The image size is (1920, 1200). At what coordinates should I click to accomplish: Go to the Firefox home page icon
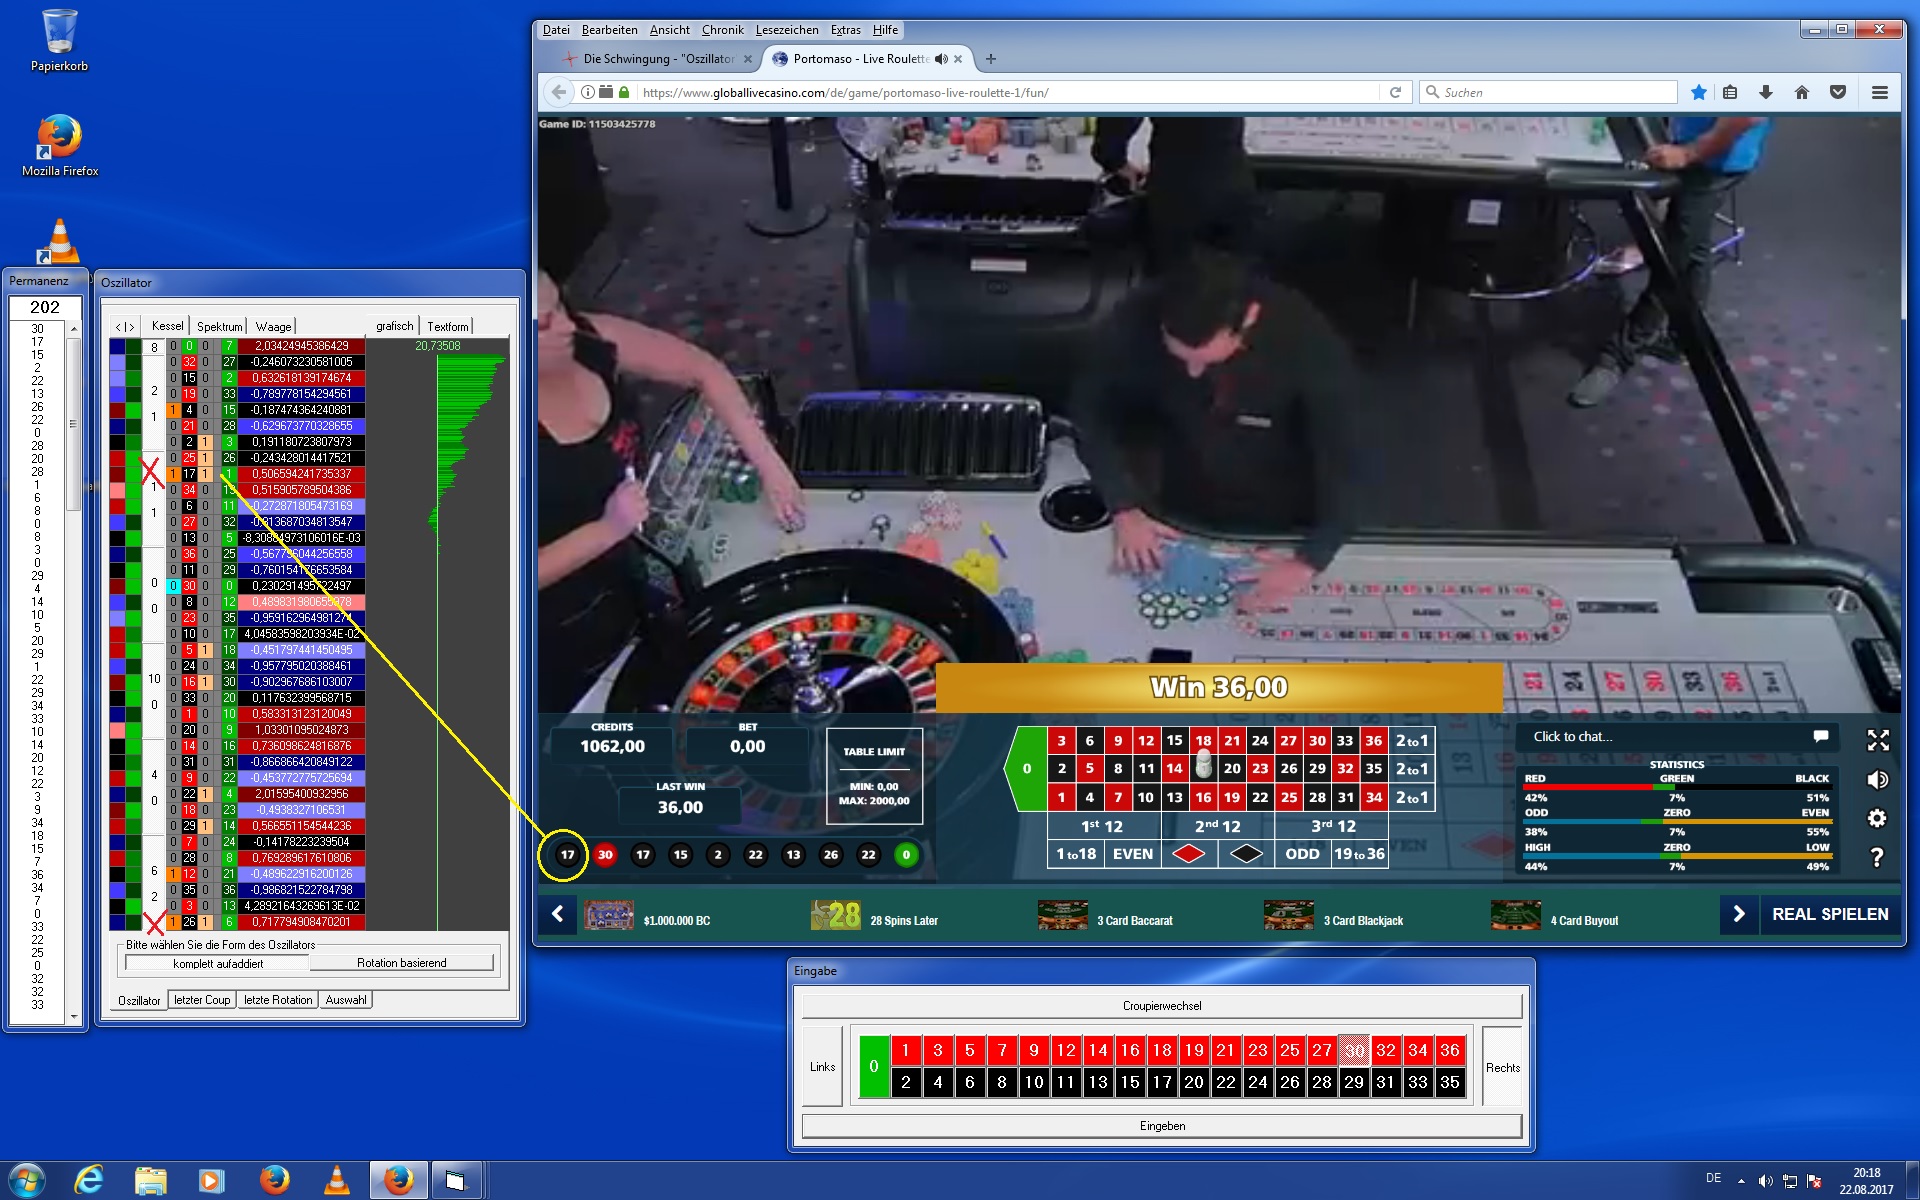[1802, 92]
